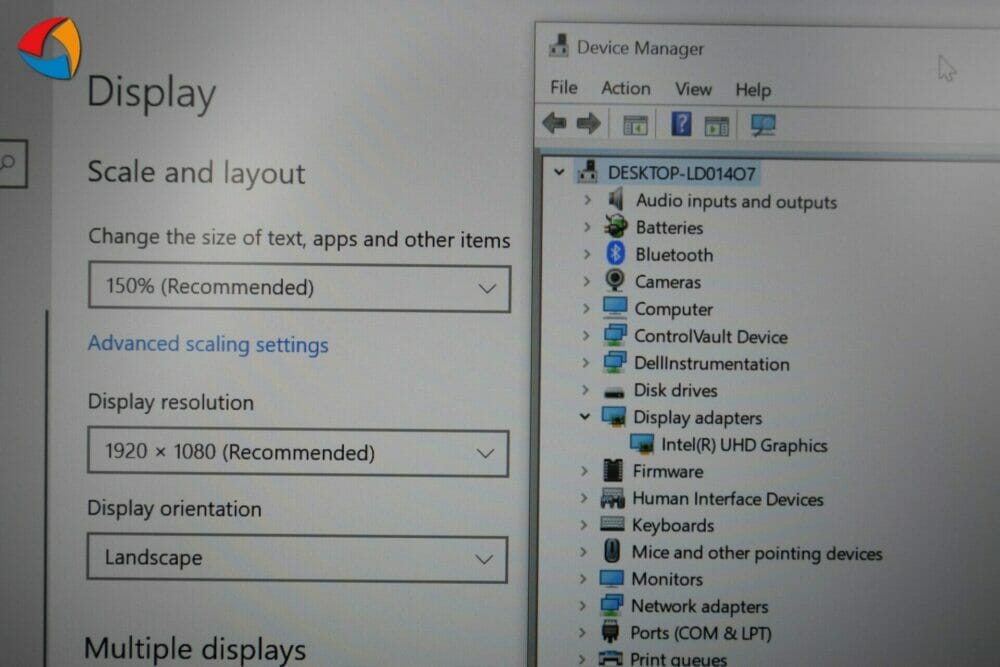Collapse the DESKTOP-LD014O7 root node
Screen dimensions: 1000x667
pyautogui.click(x=559, y=172)
